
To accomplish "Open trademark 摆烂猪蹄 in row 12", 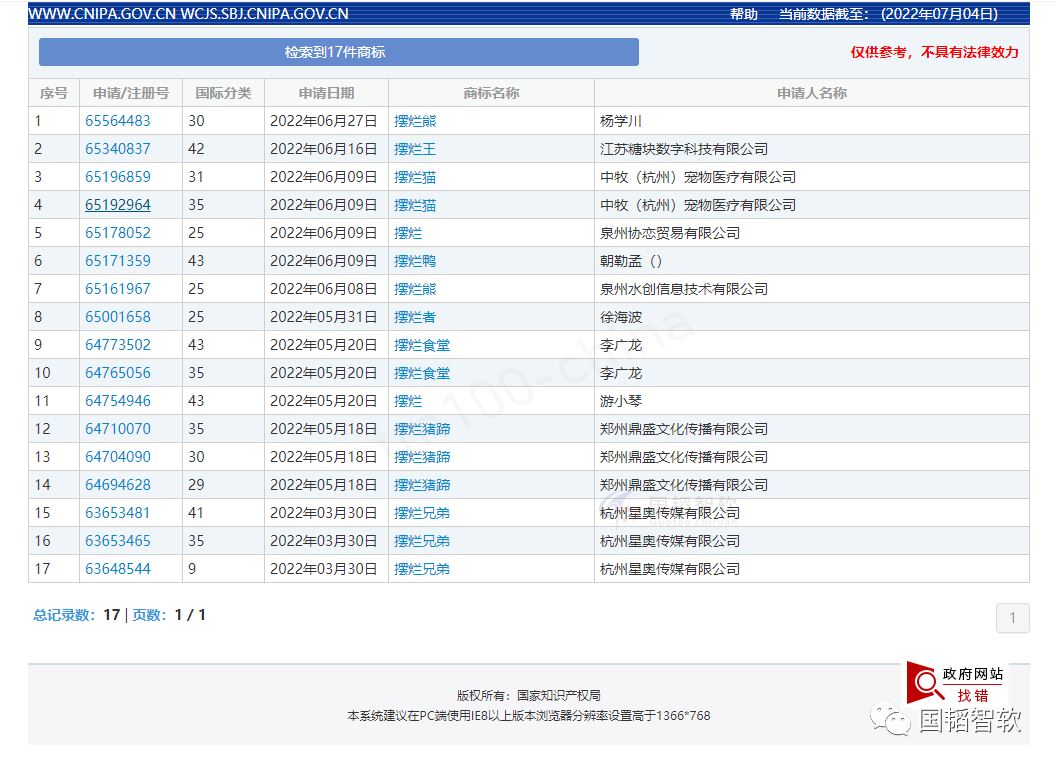I will click(x=422, y=429).
